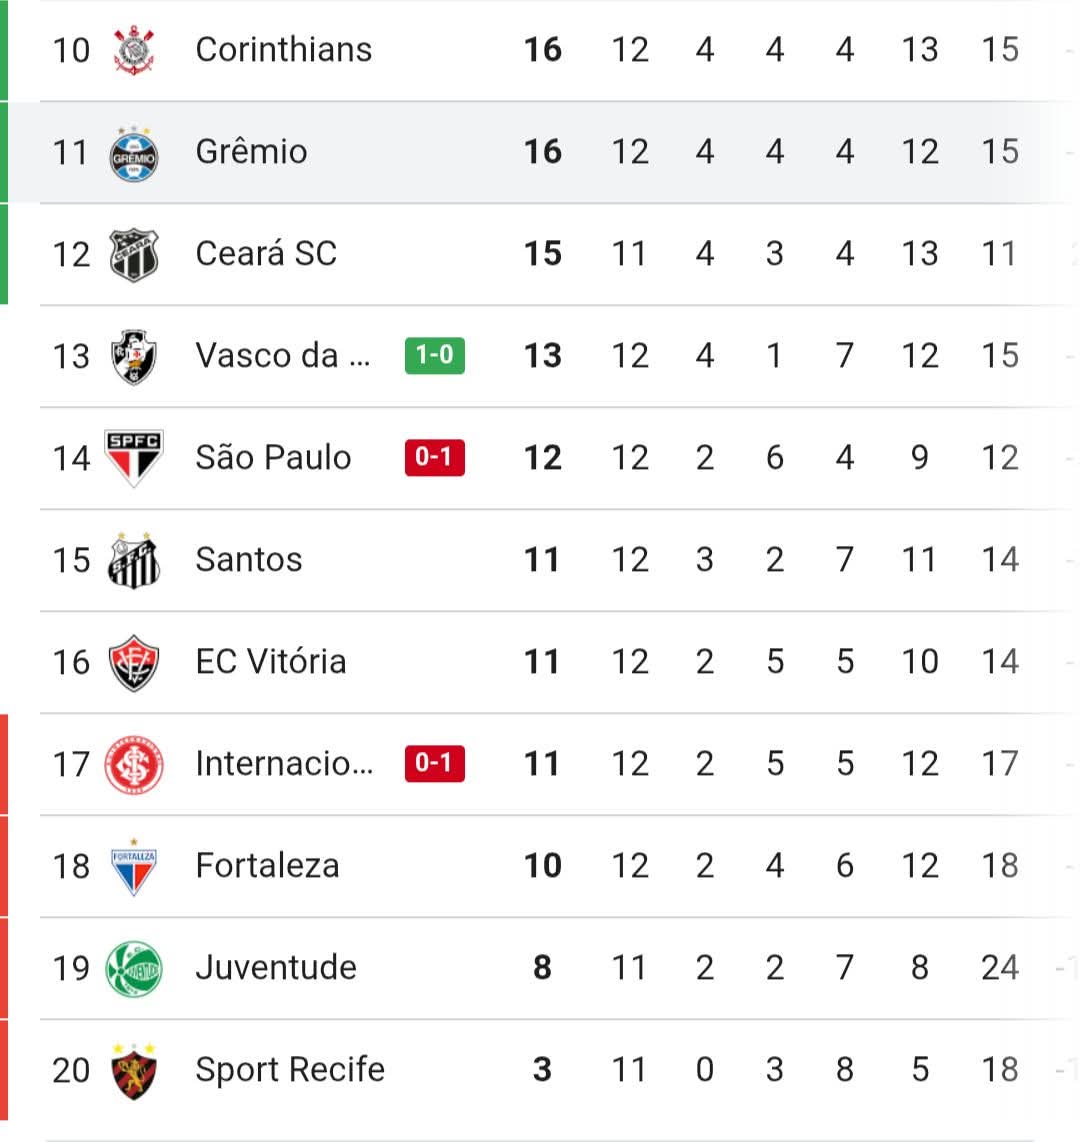1080x1142 pixels.
Task: Open Internacional's red 0-1 score badge
Action: point(435,763)
